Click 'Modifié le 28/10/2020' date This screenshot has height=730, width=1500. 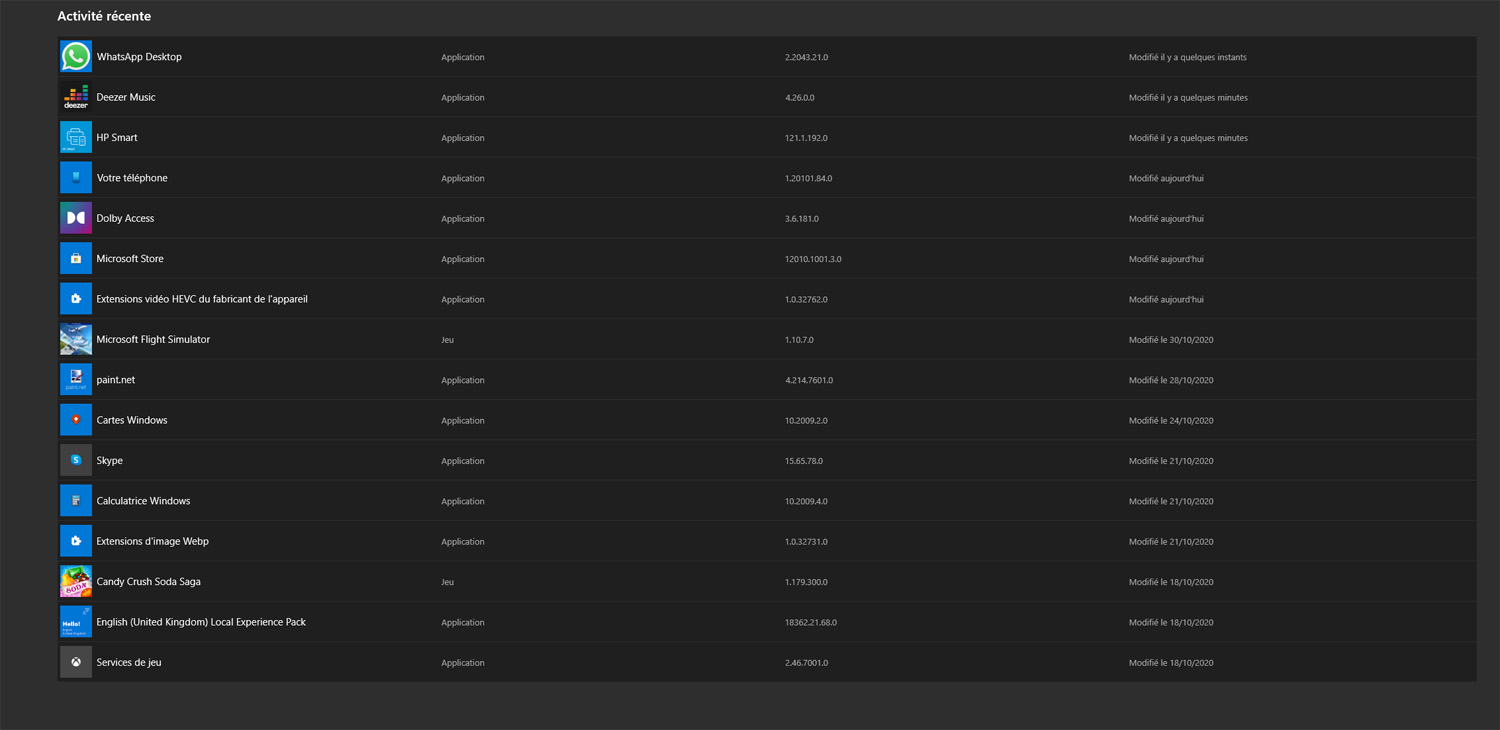point(1171,380)
